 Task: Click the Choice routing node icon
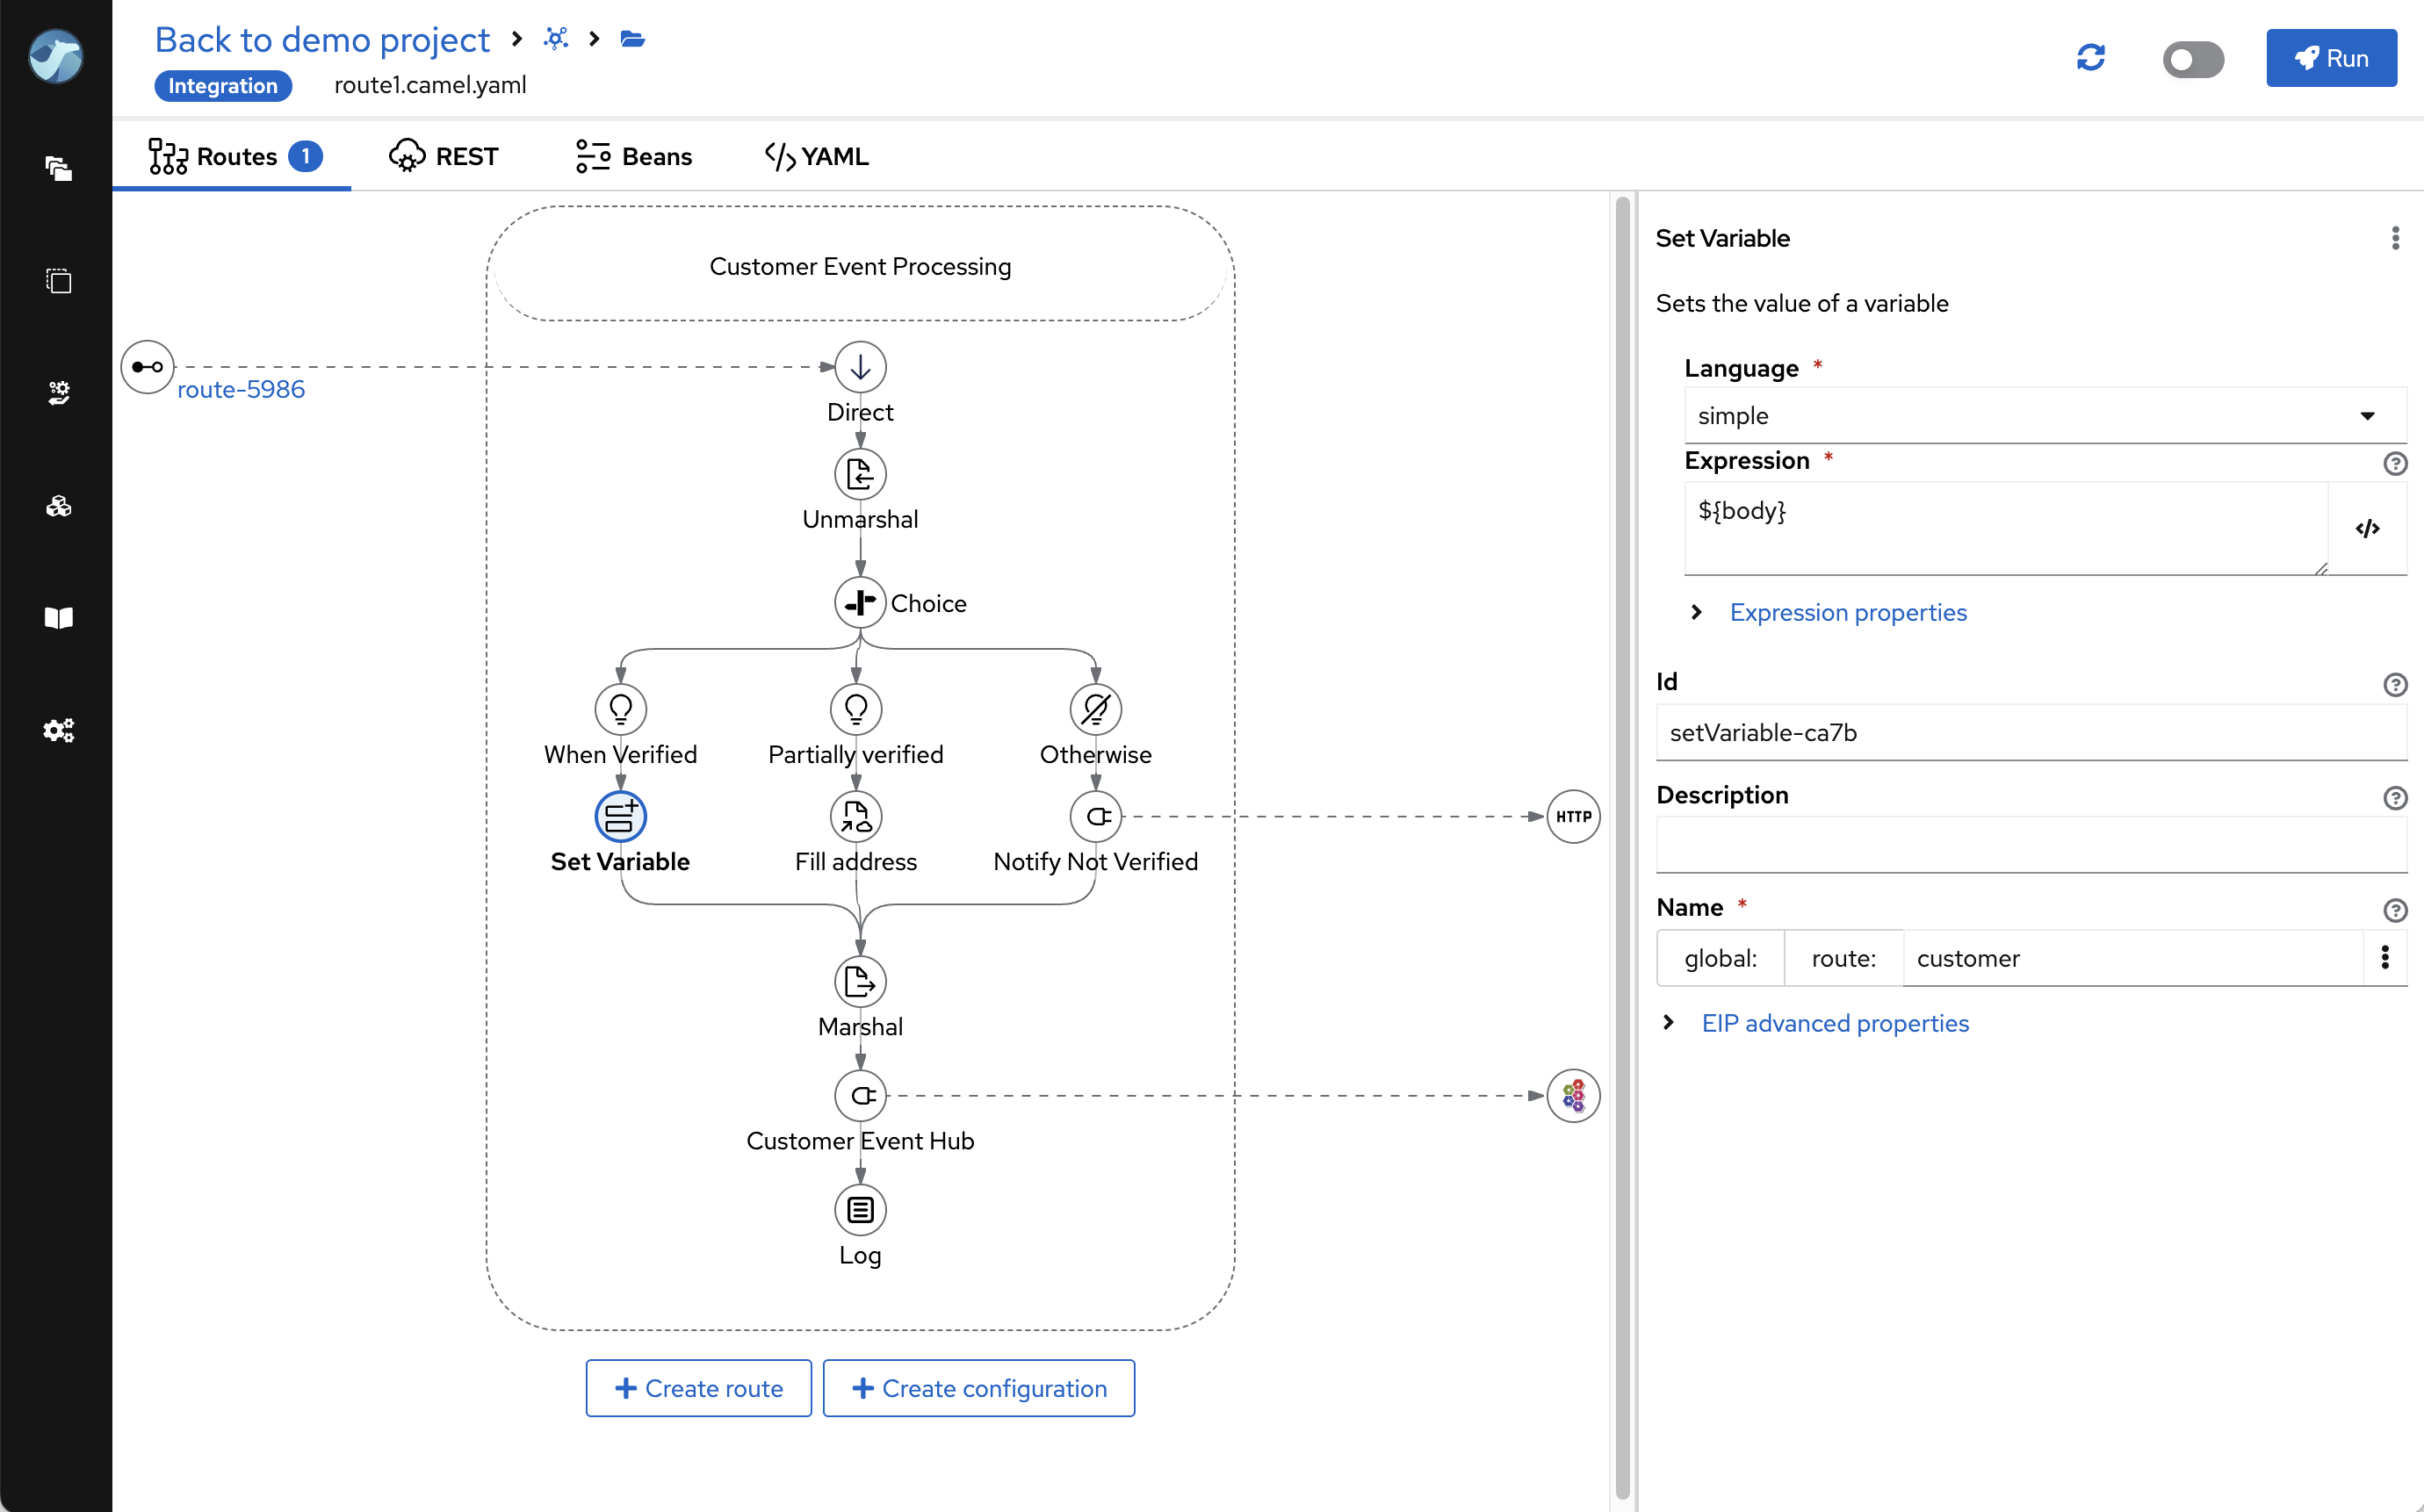(x=859, y=601)
